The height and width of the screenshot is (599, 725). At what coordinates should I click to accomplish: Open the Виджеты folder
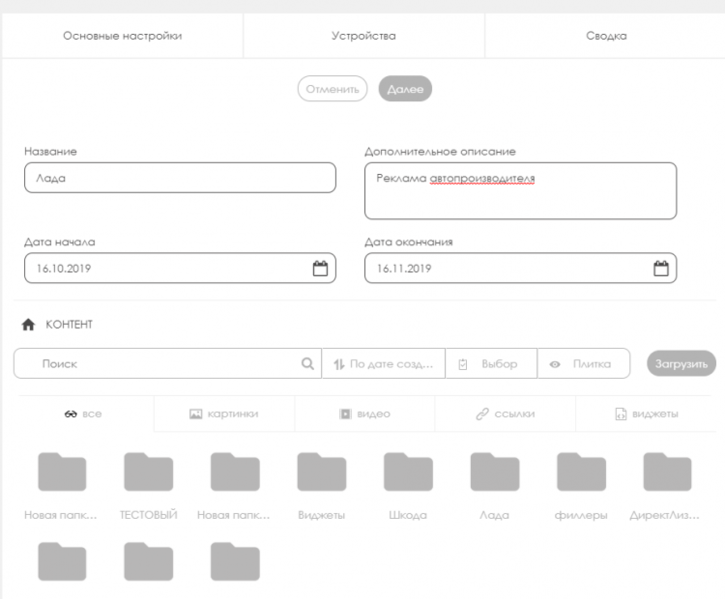[322, 472]
